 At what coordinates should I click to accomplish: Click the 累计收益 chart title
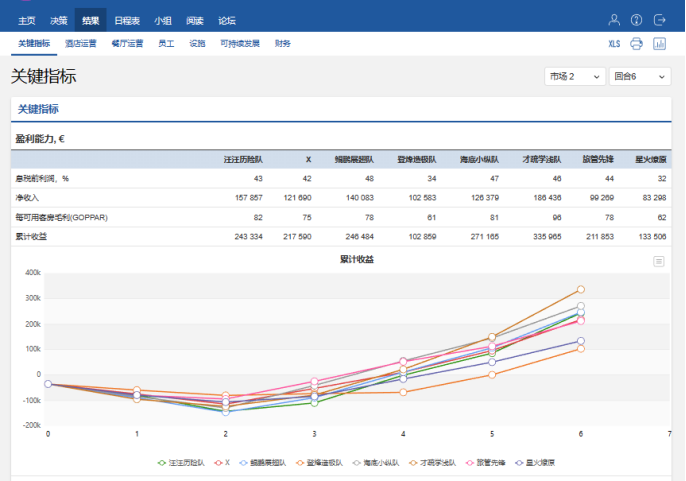pyautogui.click(x=357, y=259)
